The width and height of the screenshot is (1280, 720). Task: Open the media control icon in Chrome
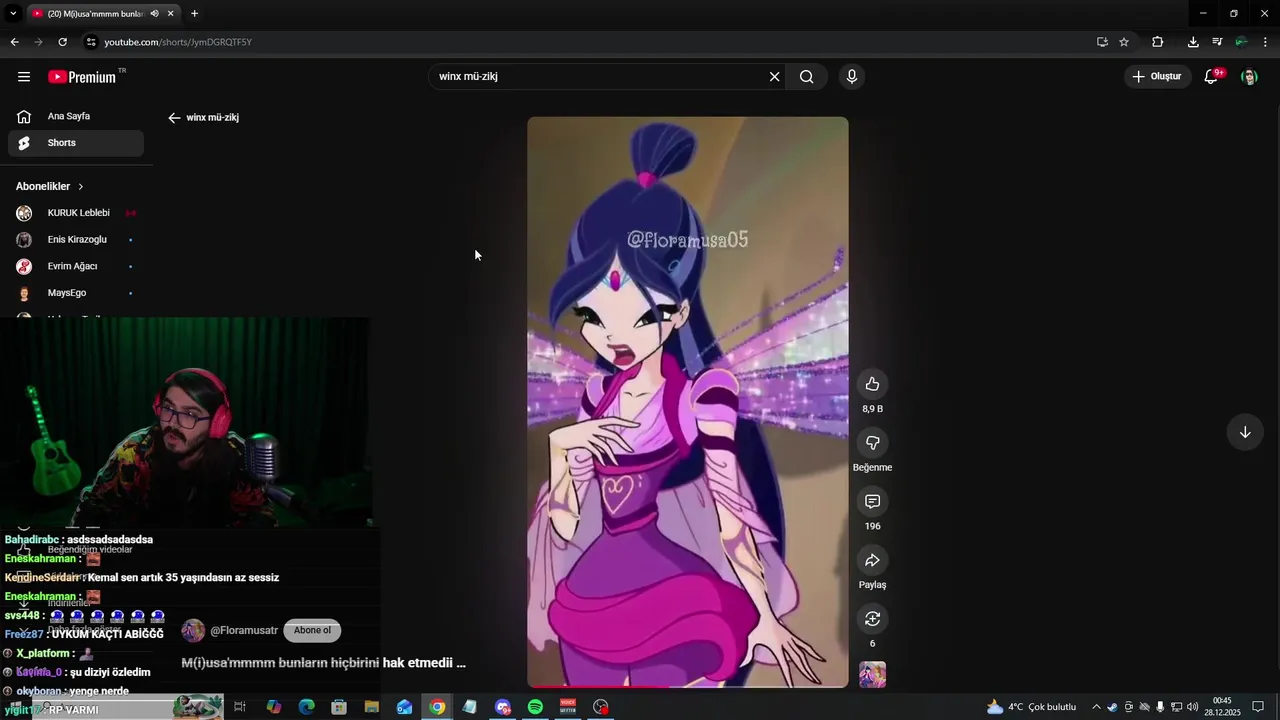pos(1217,42)
